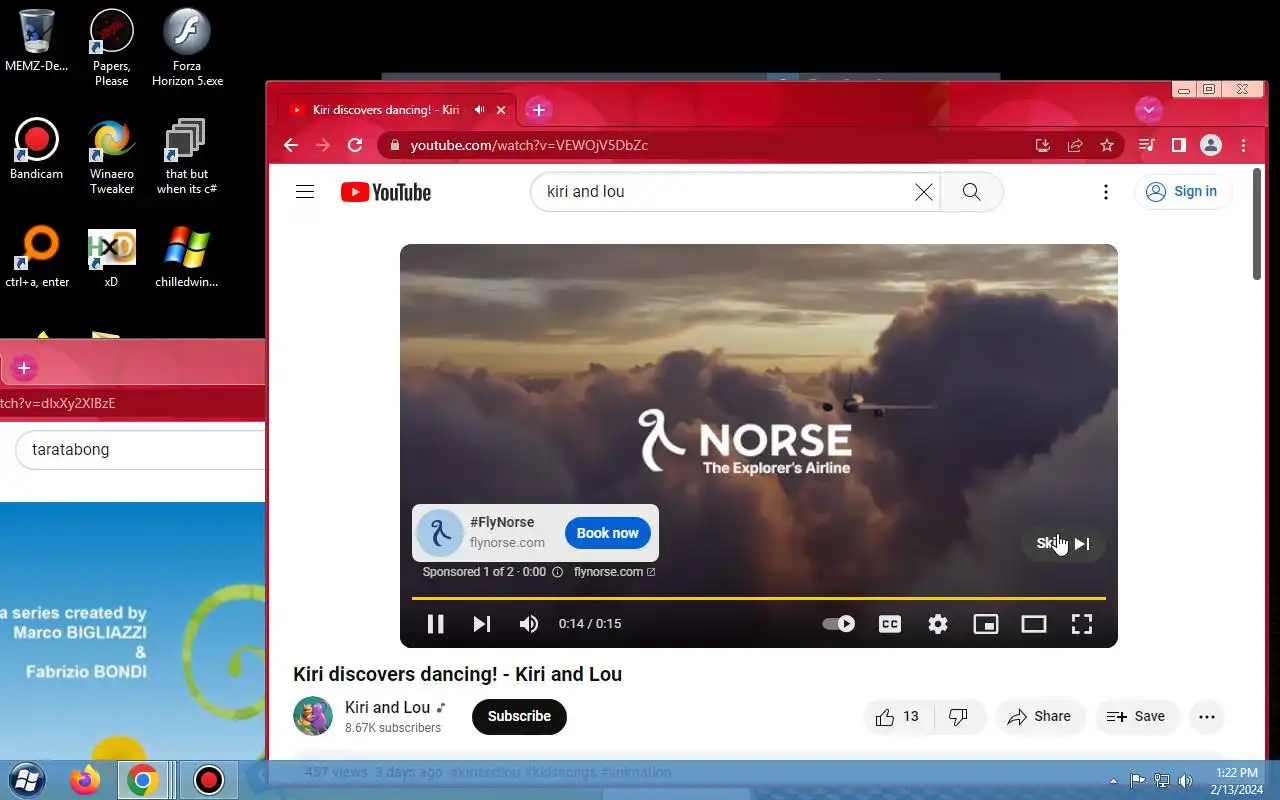The height and width of the screenshot is (800, 1280).
Task: Switch to theater mode
Action: pyautogui.click(x=1034, y=624)
